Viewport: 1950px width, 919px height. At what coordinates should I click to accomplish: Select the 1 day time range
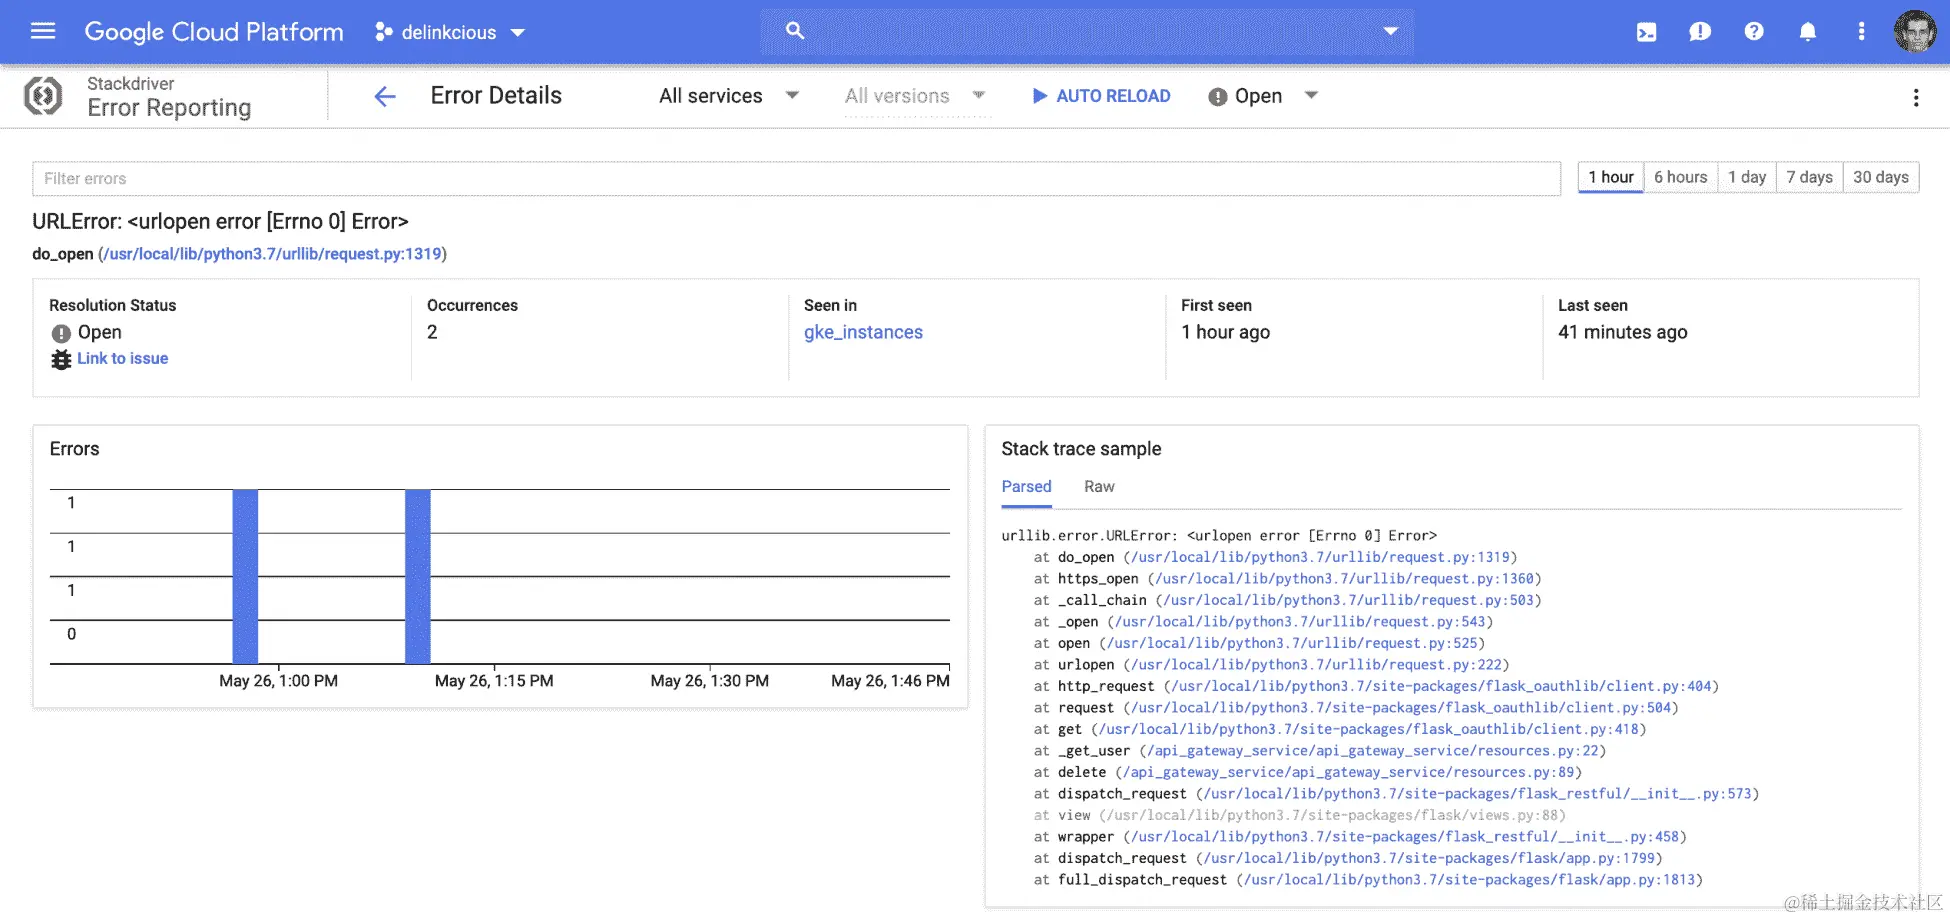[x=1747, y=177]
